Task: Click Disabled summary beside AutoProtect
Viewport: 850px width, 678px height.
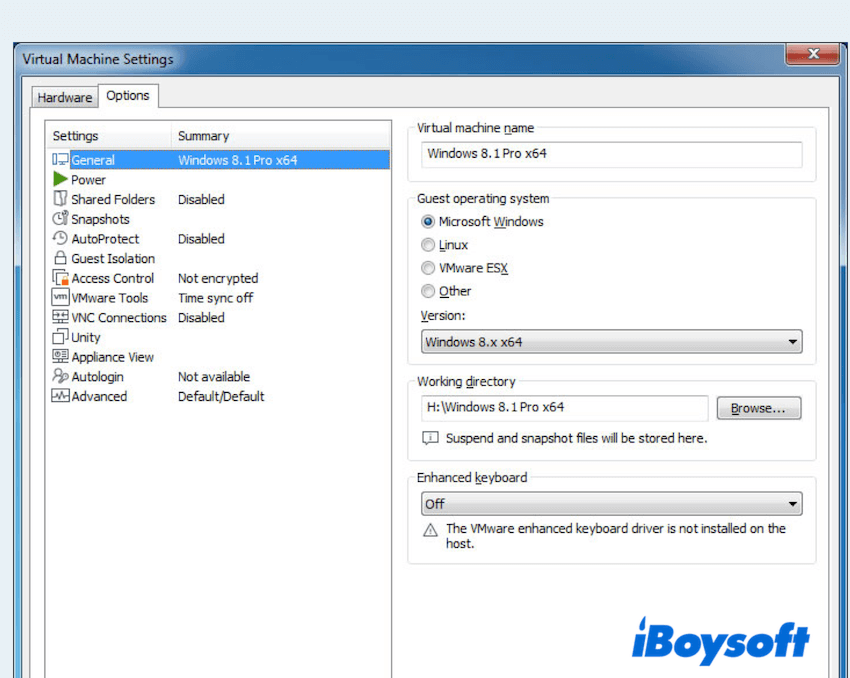Action: pos(201,238)
